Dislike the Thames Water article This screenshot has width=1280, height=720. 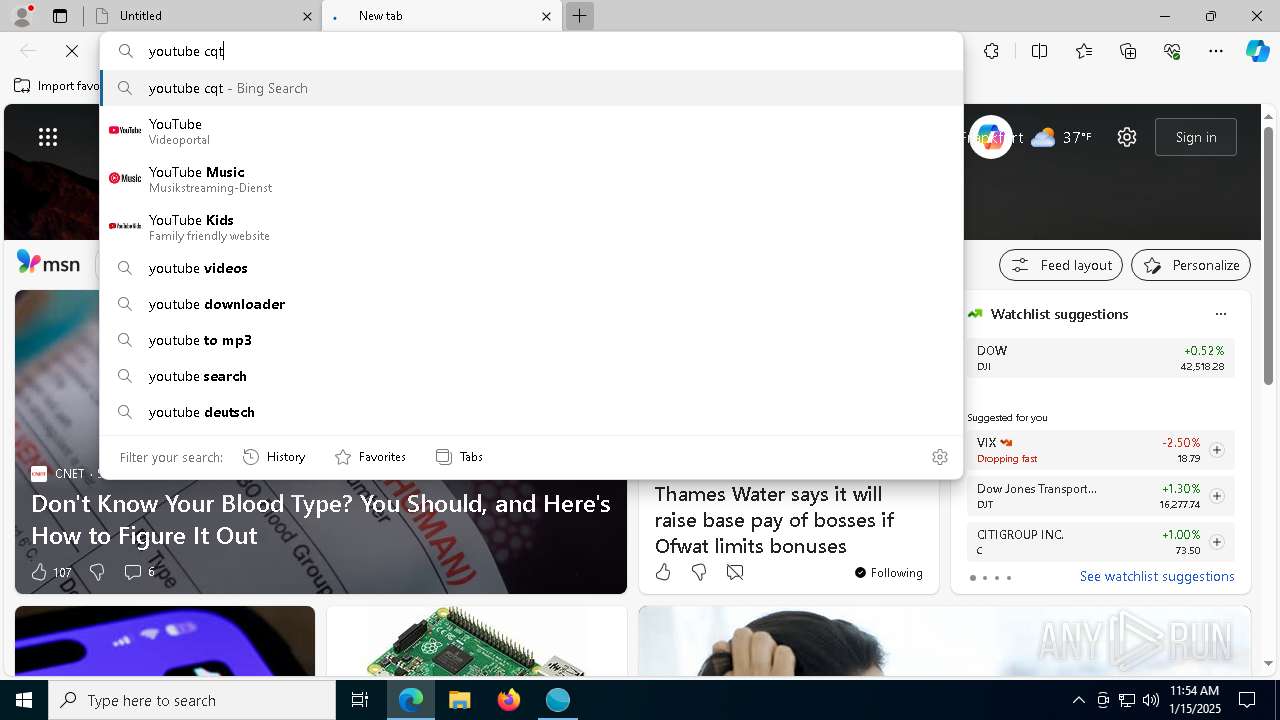click(x=699, y=572)
